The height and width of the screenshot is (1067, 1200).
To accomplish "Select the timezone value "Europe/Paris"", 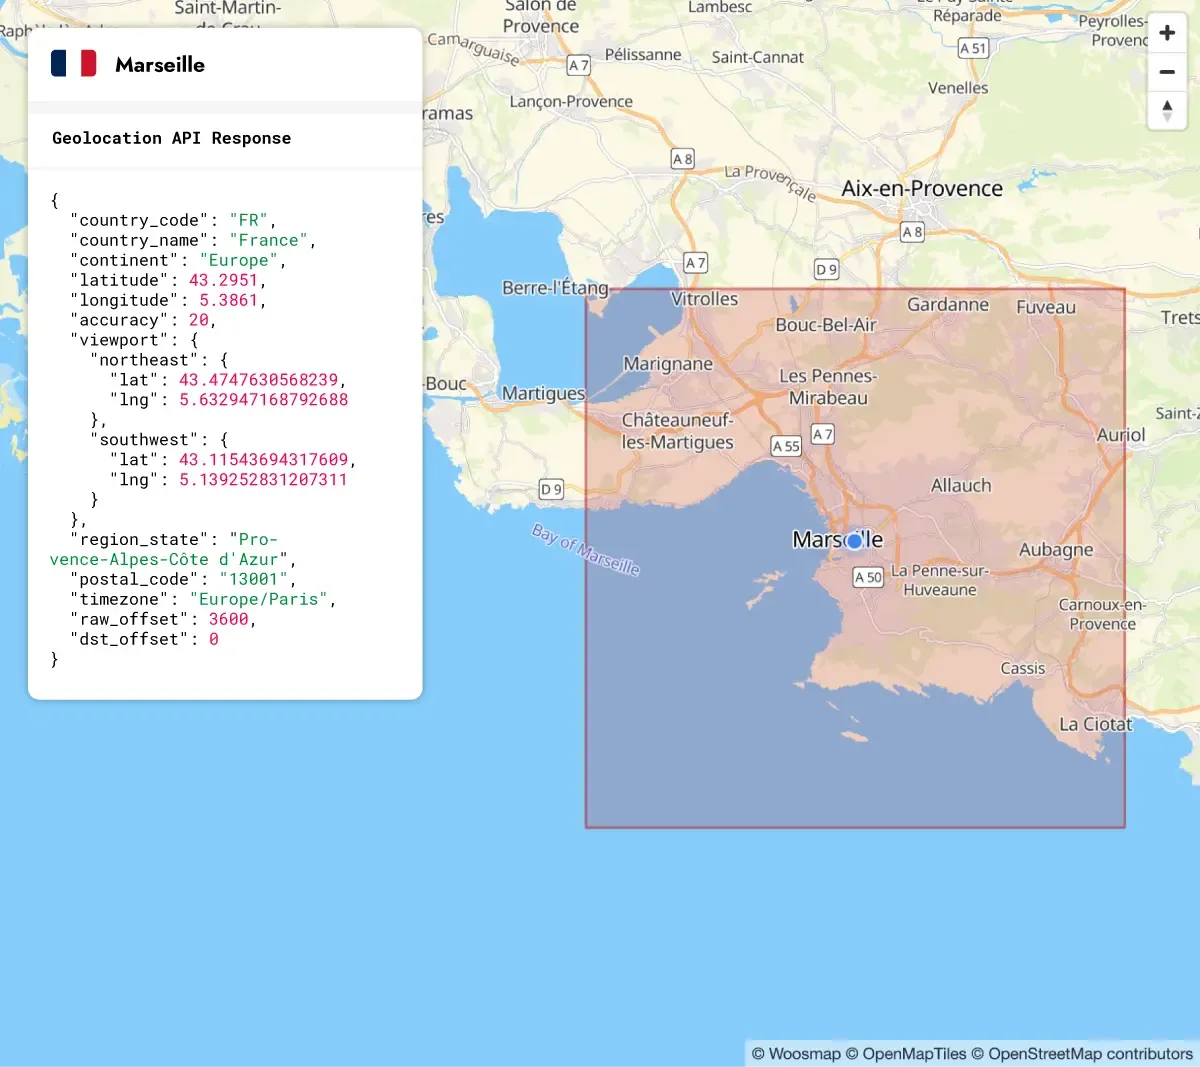I will pyautogui.click(x=259, y=600).
